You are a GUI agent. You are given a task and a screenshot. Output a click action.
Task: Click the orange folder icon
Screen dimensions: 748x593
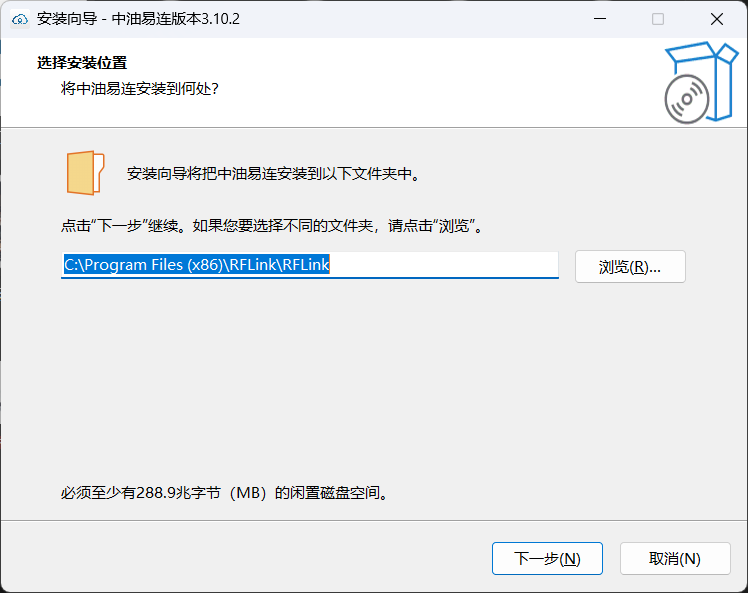85,173
